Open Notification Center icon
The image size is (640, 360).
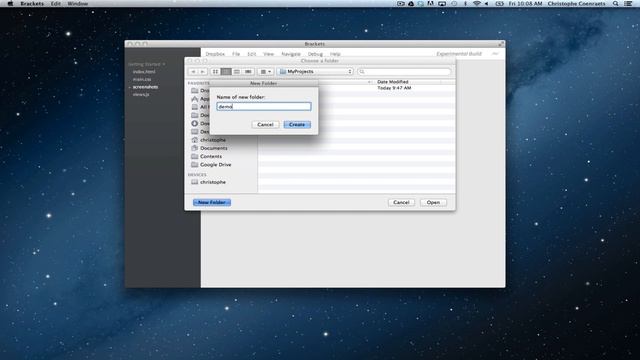pos(629,4)
